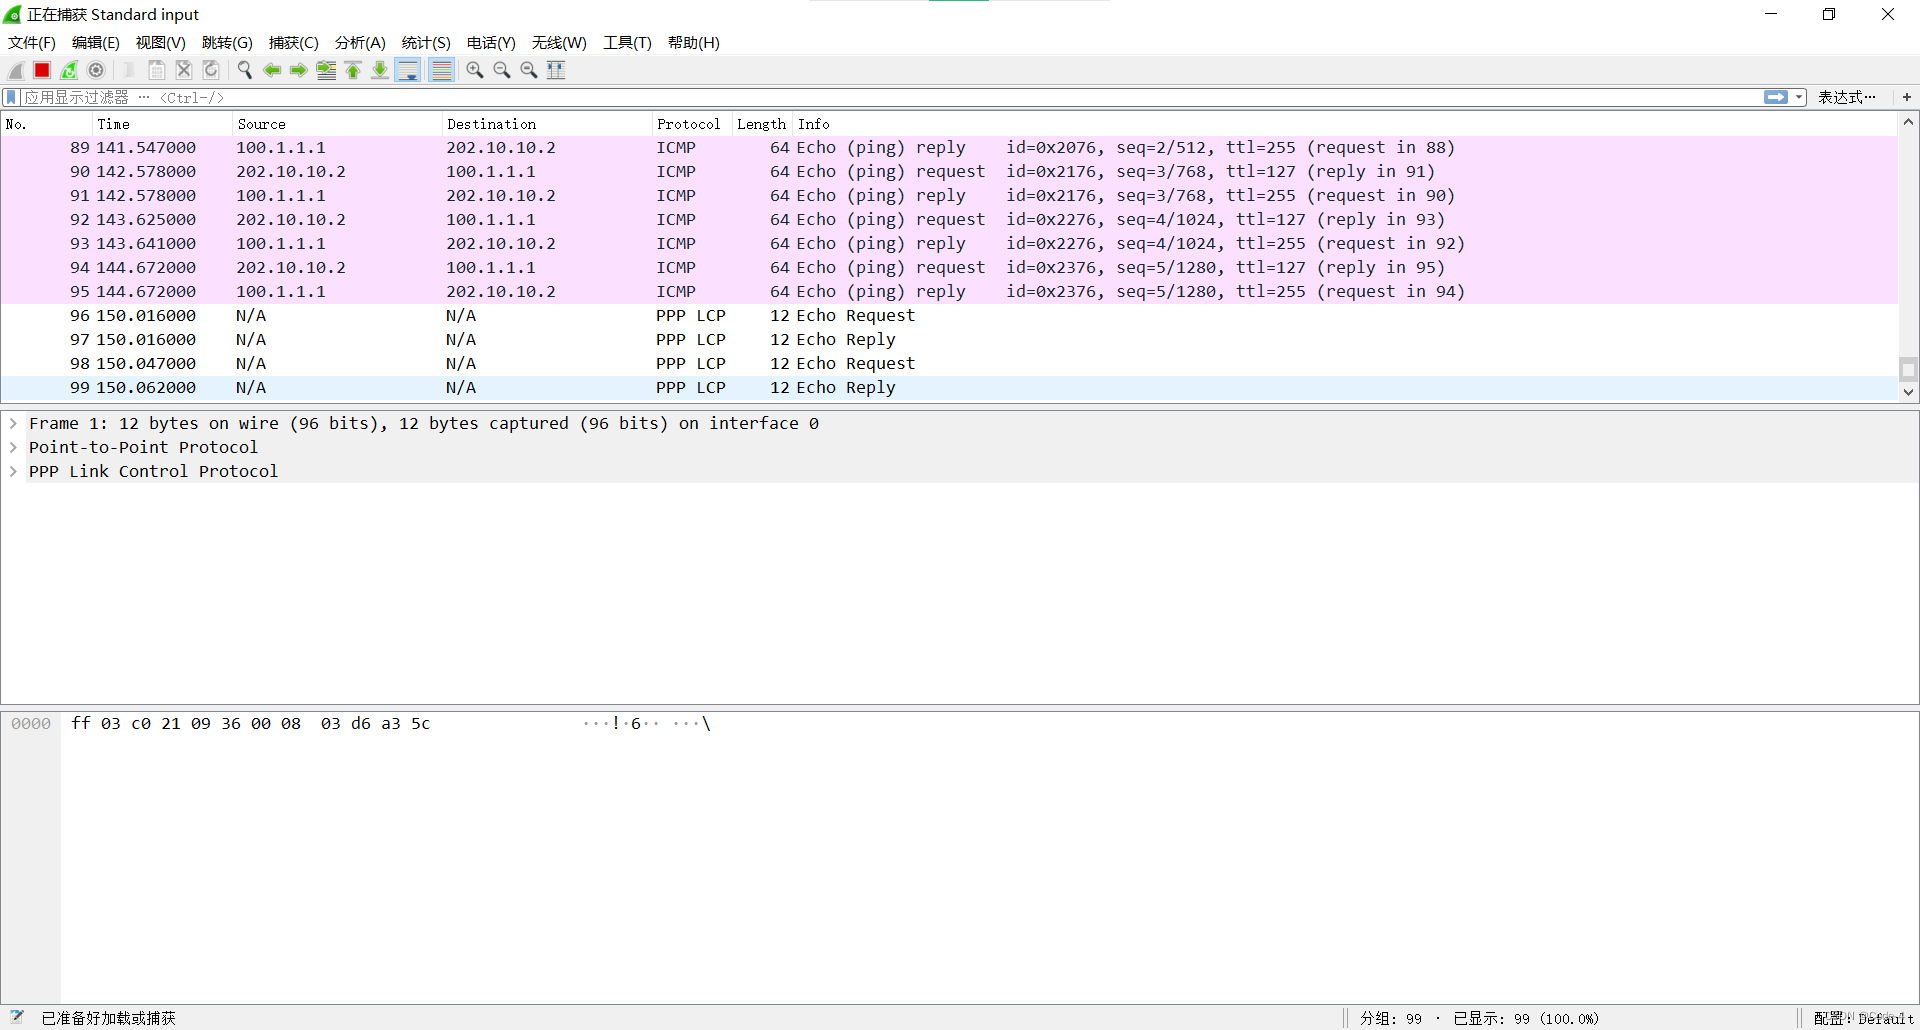
Task: Sort packets by Protocol column
Action: tap(692, 124)
